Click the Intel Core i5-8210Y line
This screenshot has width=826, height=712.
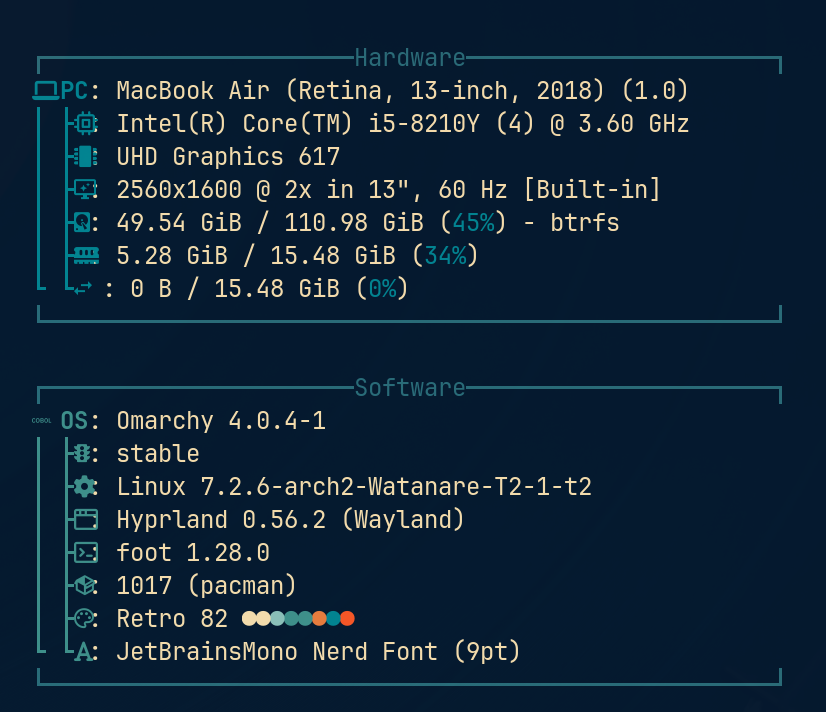point(402,124)
